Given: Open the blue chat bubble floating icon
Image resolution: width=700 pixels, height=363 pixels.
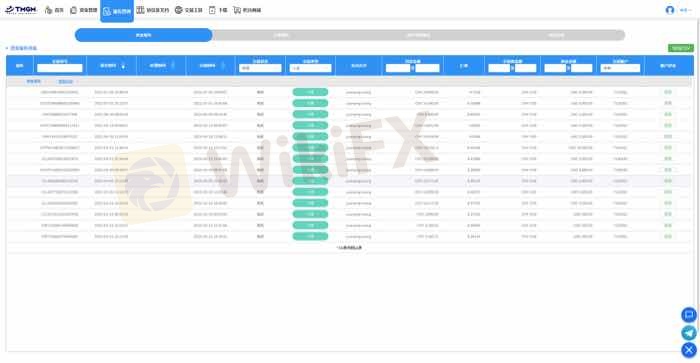Looking at the screenshot, I should (689, 315).
